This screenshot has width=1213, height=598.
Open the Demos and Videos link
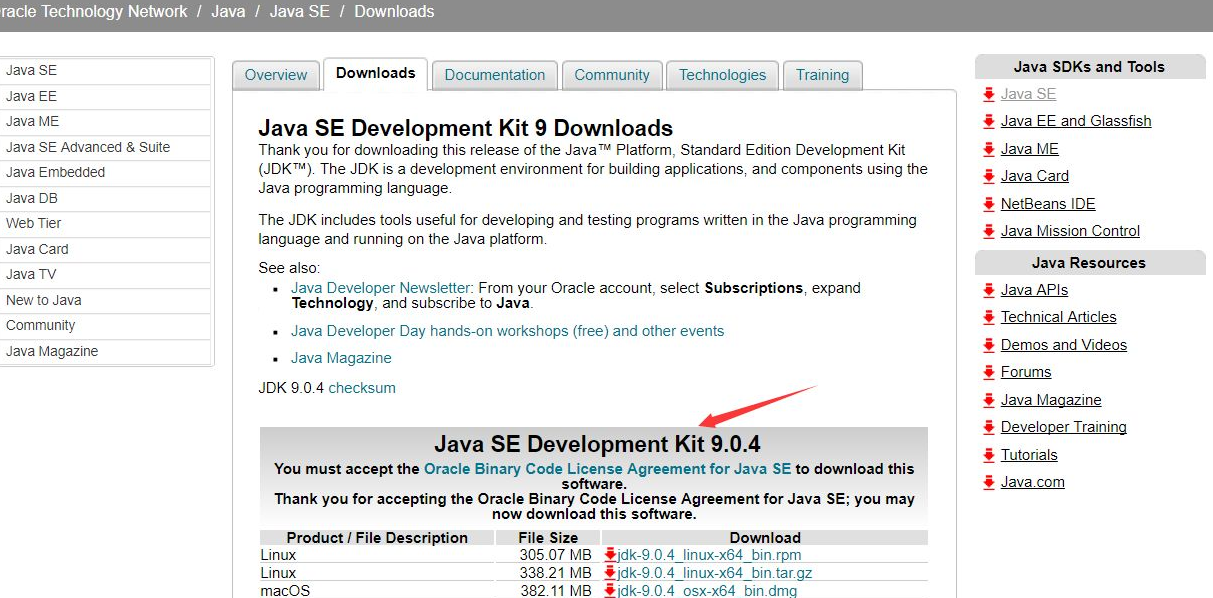click(1063, 345)
